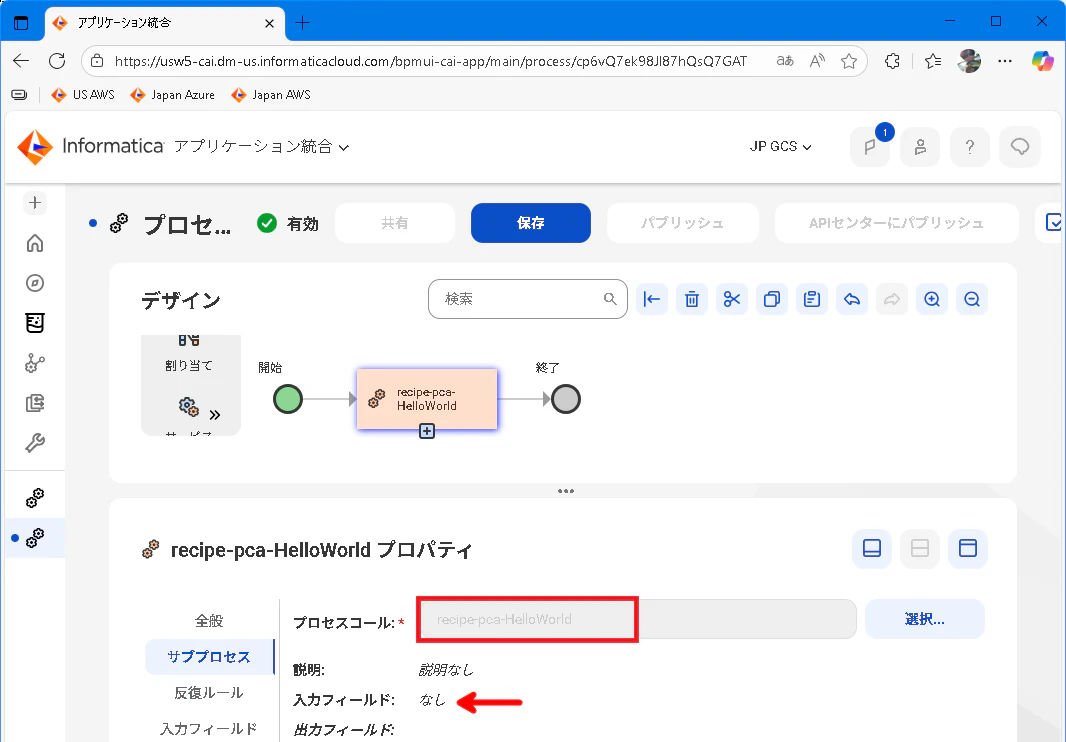Click the パブリッシュ button
This screenshot has width=1066, height=742.
point(682,223)
